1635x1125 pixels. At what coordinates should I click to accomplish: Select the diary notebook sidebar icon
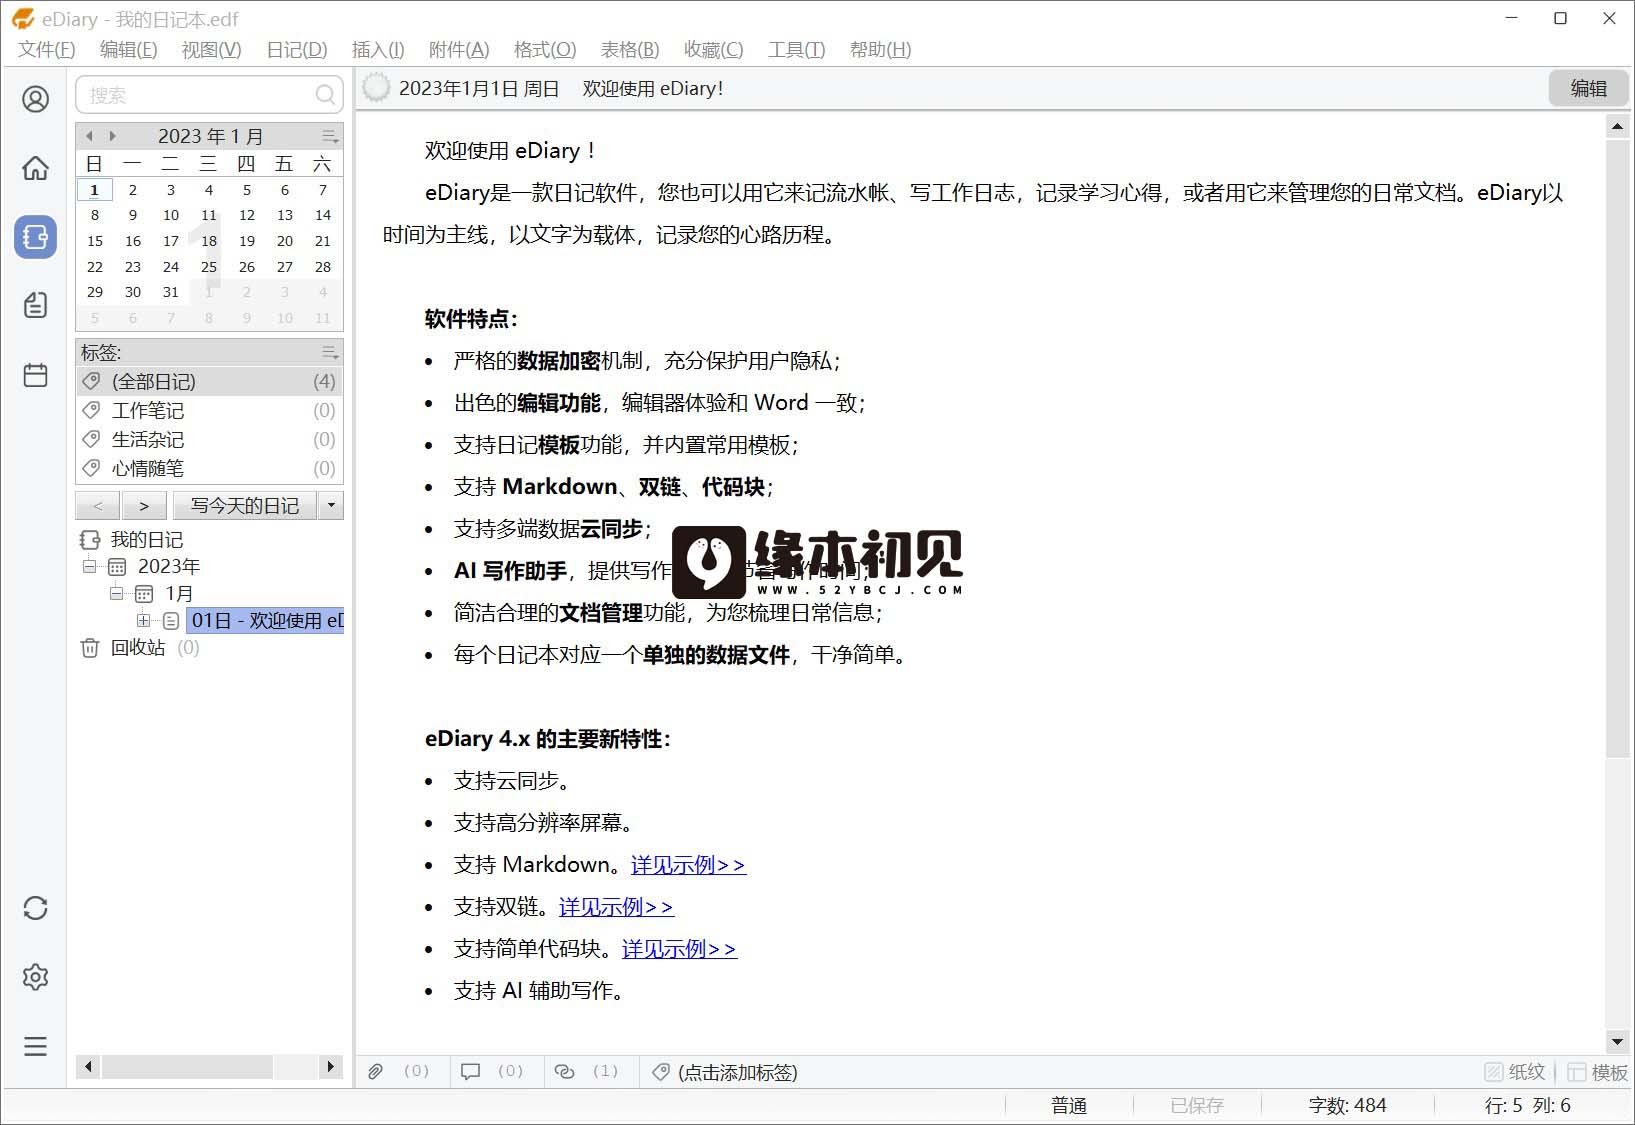[x=35, y=237]
